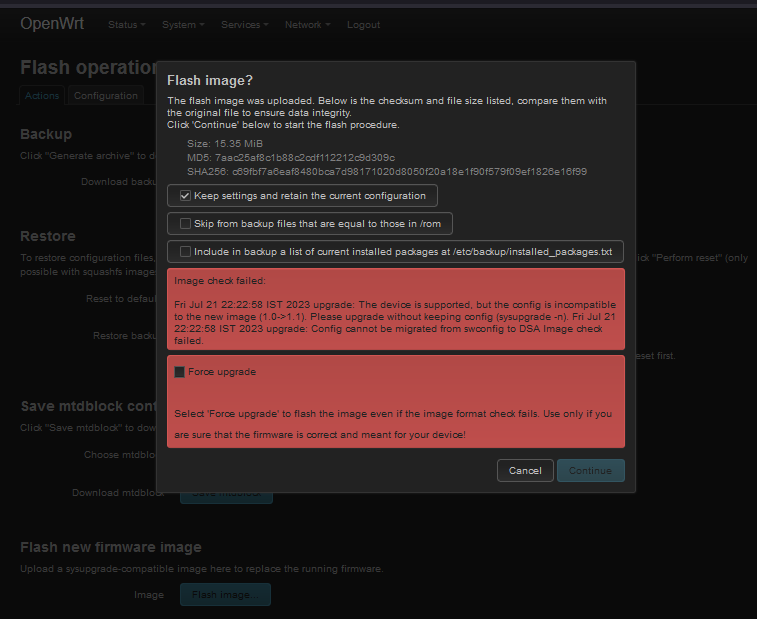Open the Services dropdown
The image size is (757, 619).
tap(244, 25)
